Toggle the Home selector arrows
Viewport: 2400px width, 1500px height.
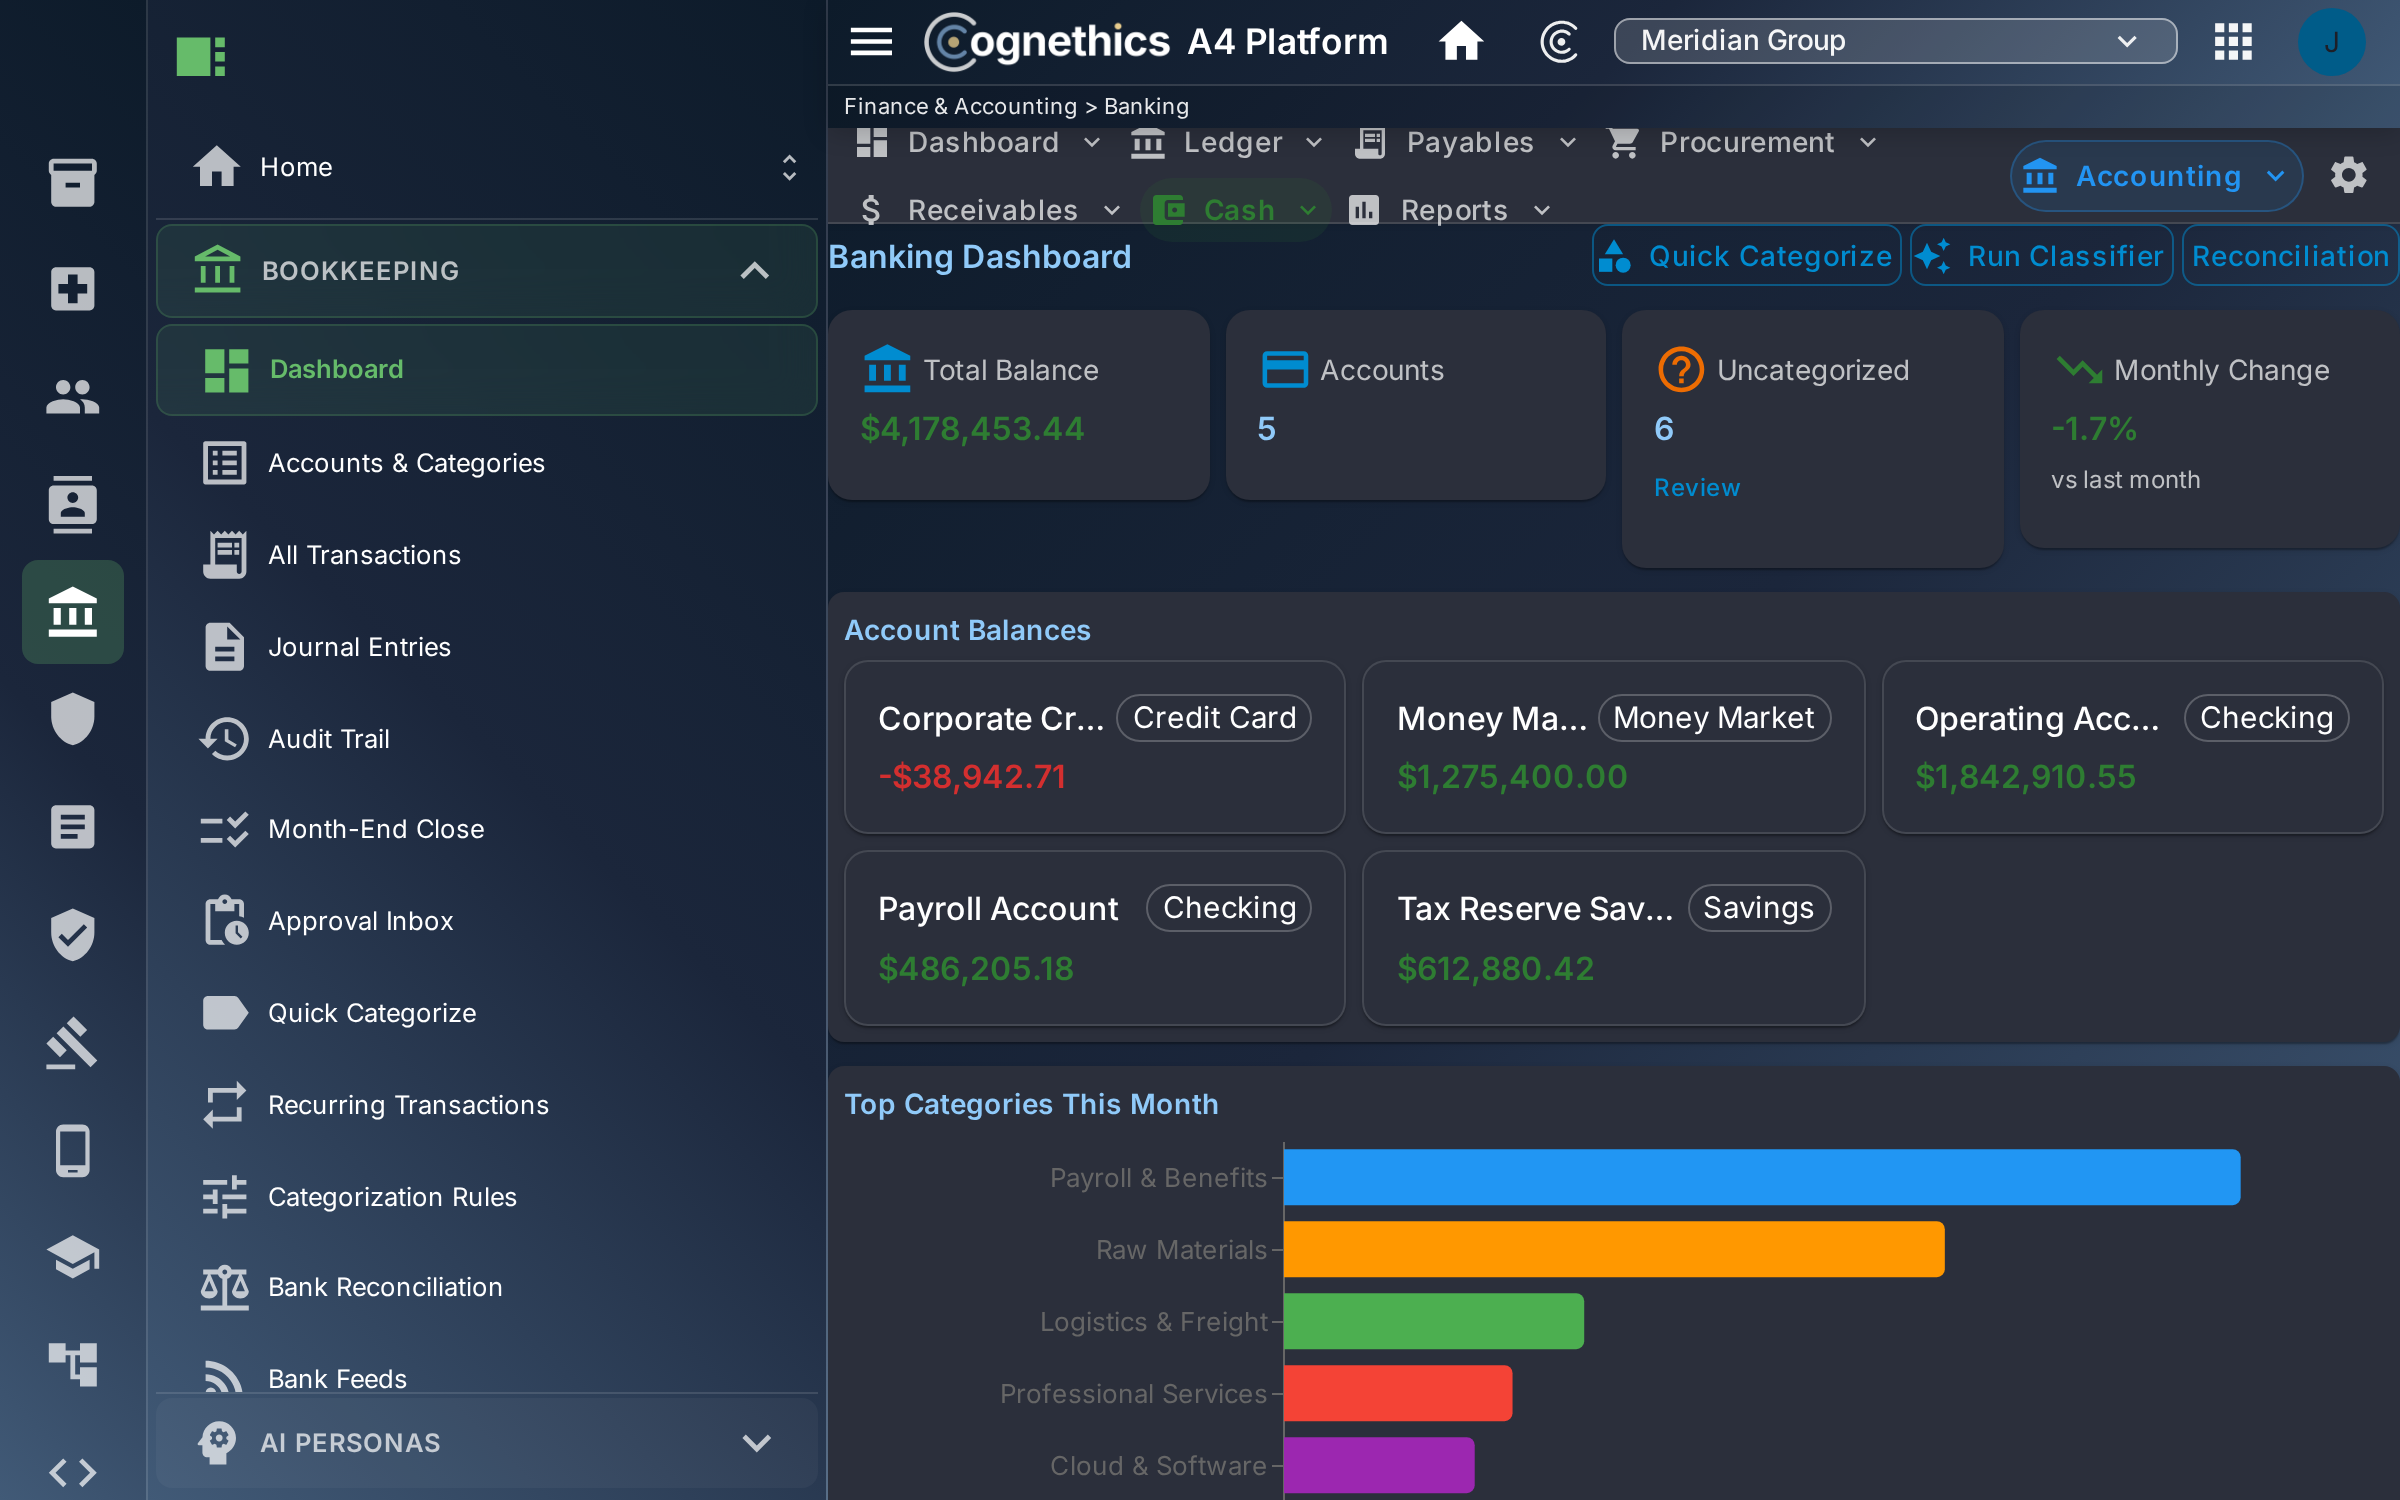coord(789,167)
